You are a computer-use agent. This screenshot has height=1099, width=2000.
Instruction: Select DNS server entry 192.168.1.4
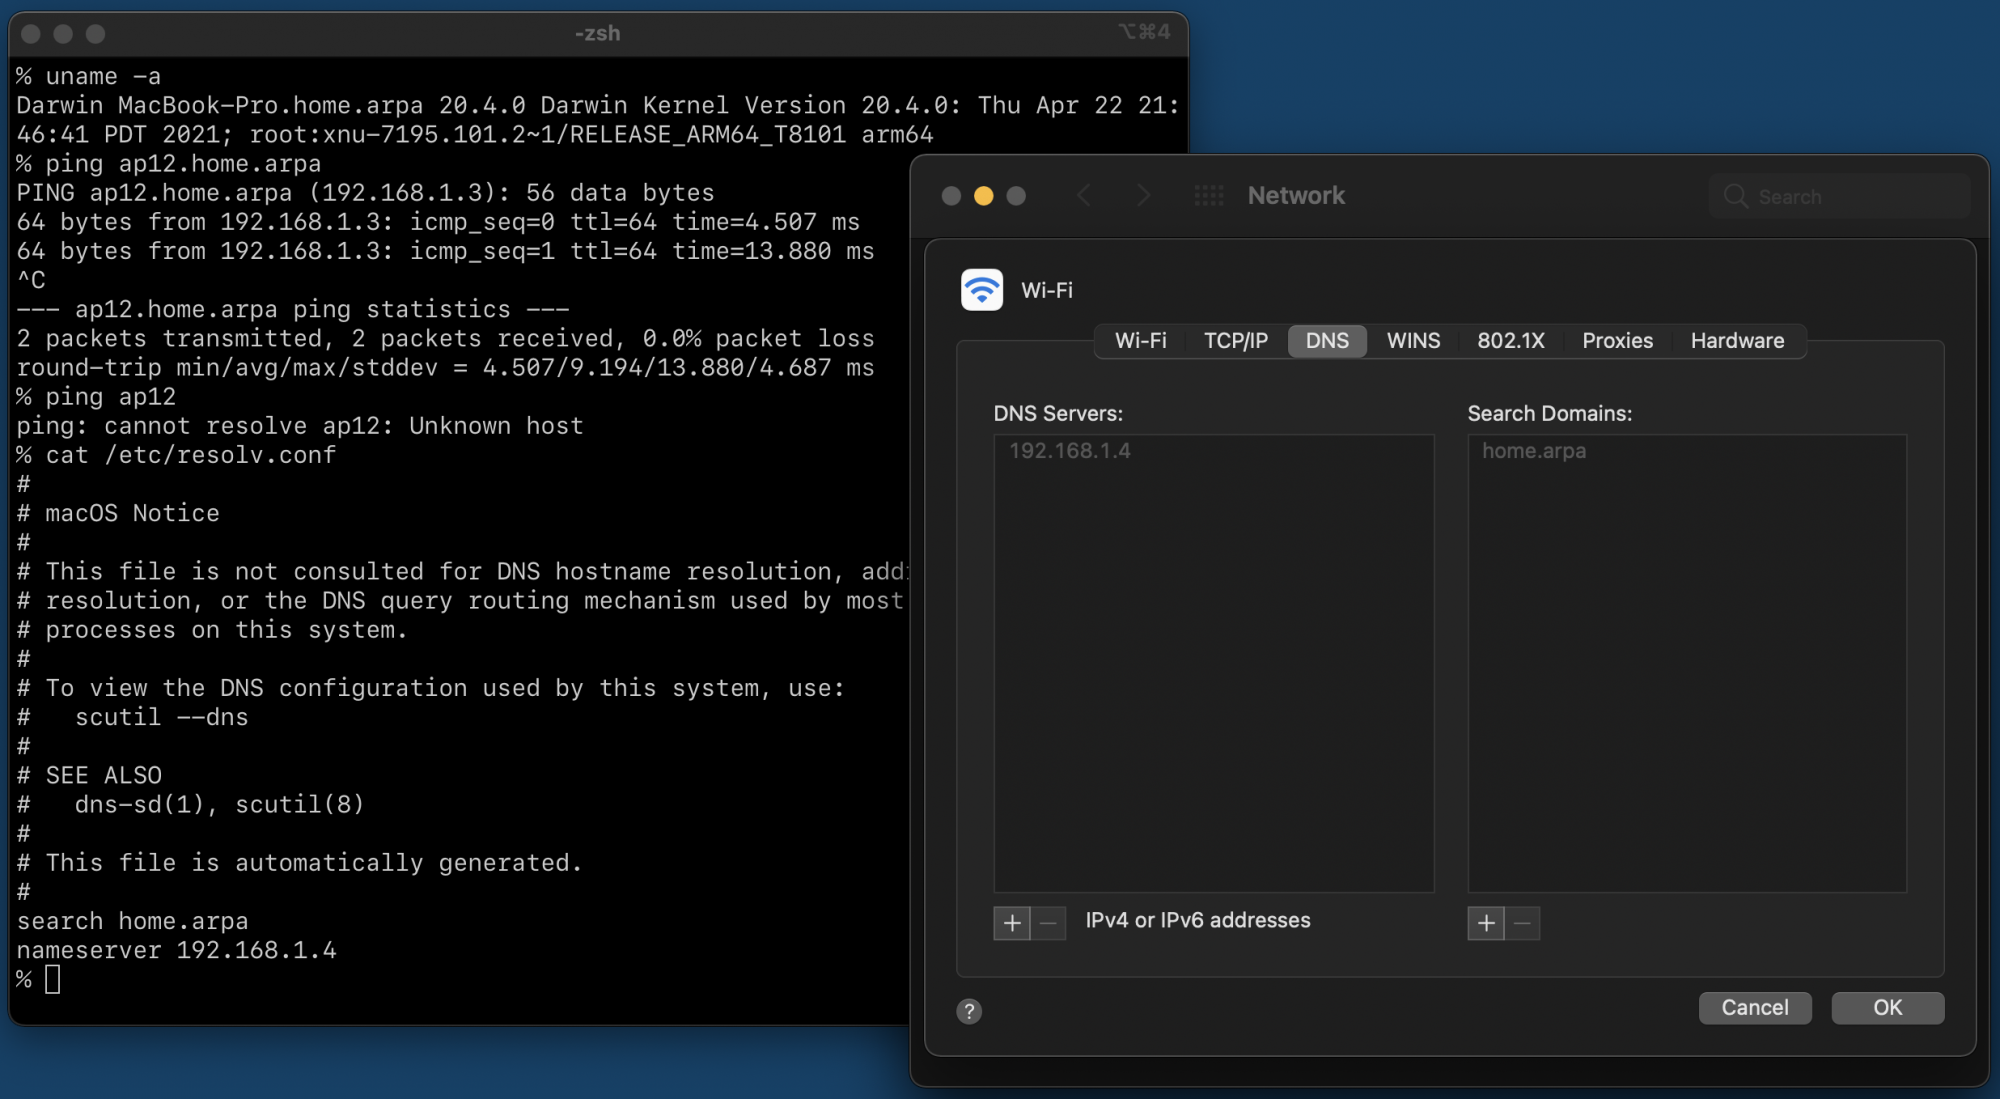tap(1070, 451)
